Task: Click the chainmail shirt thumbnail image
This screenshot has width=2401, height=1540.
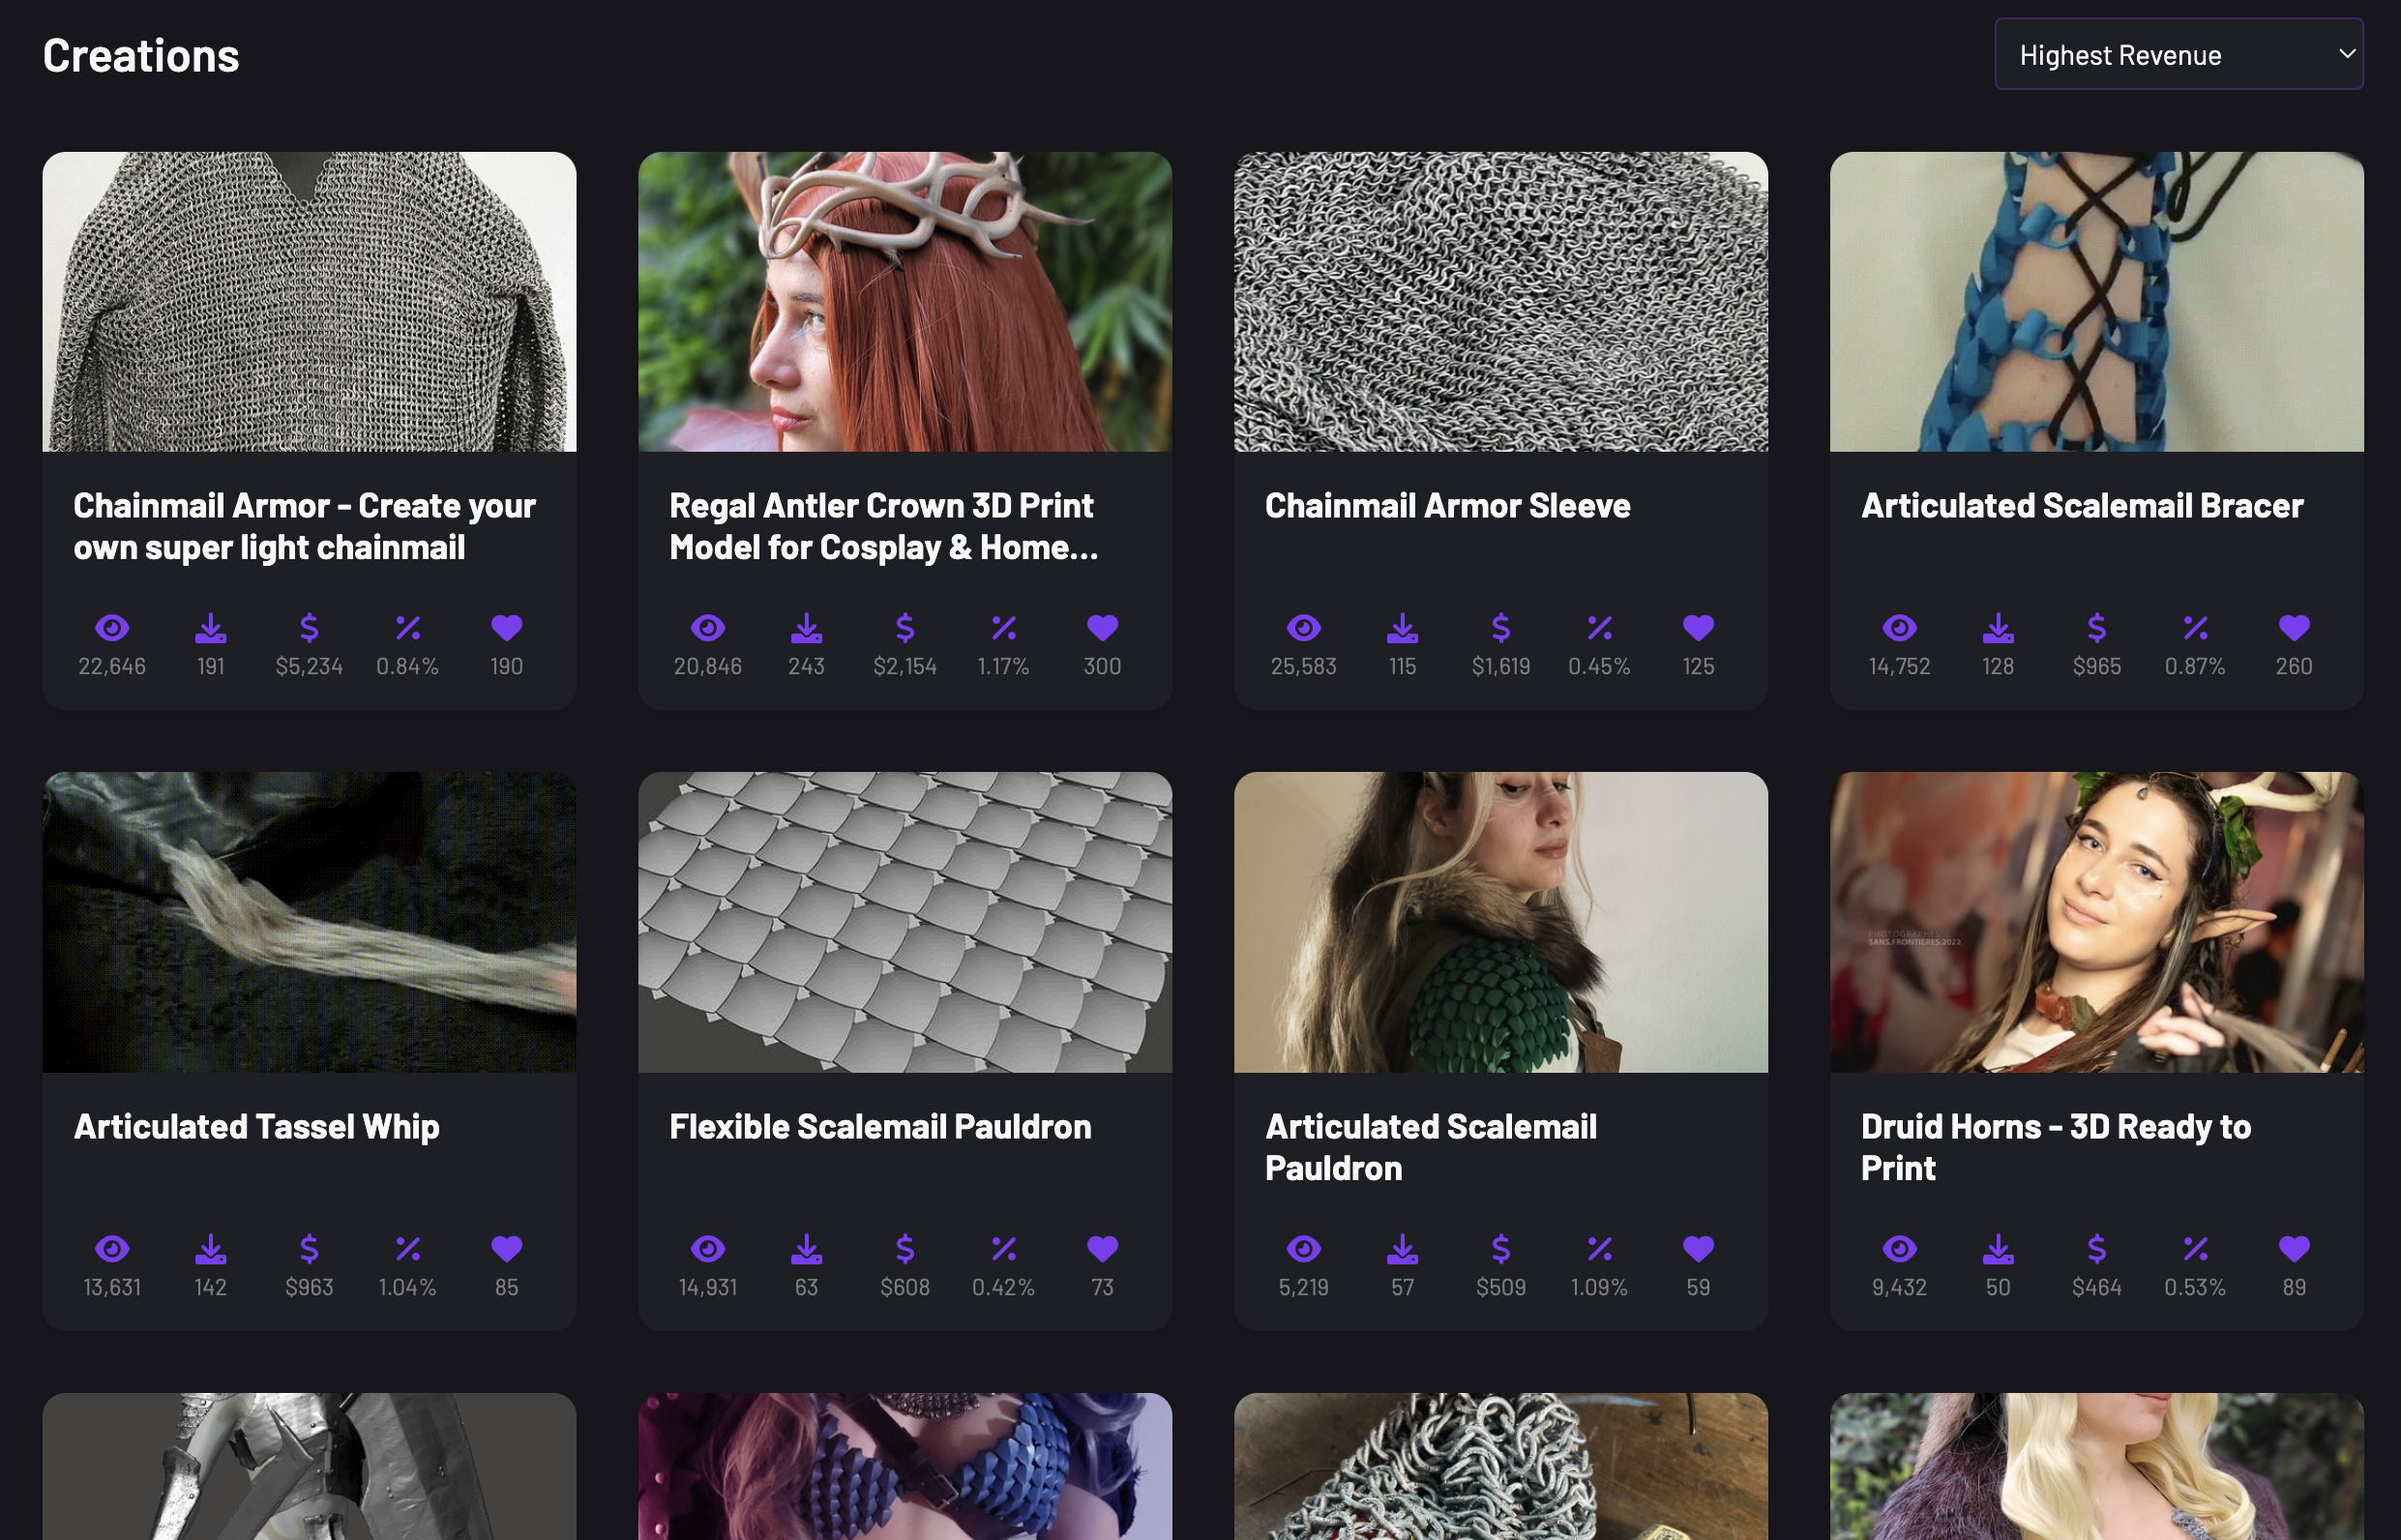Action: 309,302
